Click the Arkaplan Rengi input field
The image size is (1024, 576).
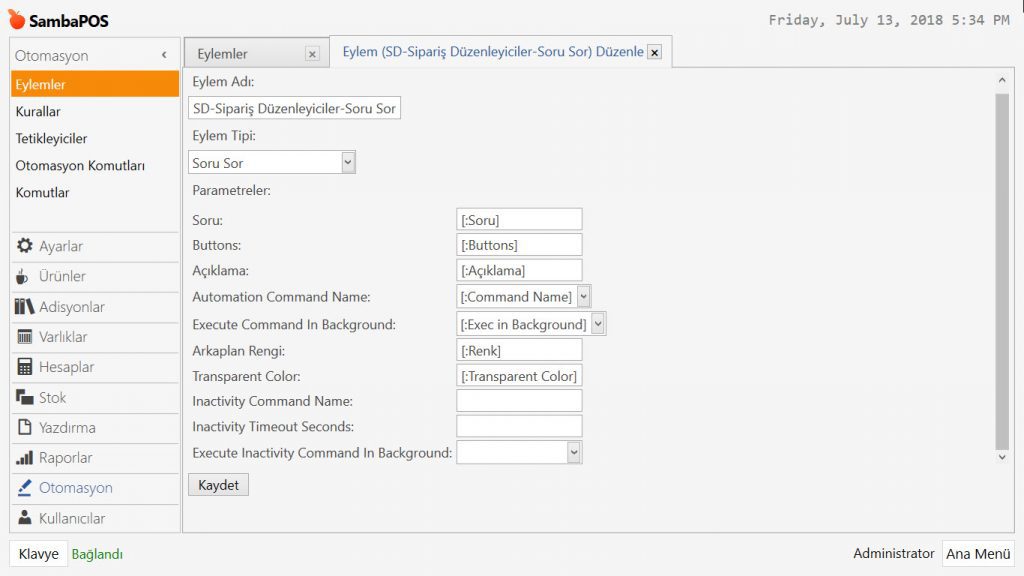[x=519, y=350]
